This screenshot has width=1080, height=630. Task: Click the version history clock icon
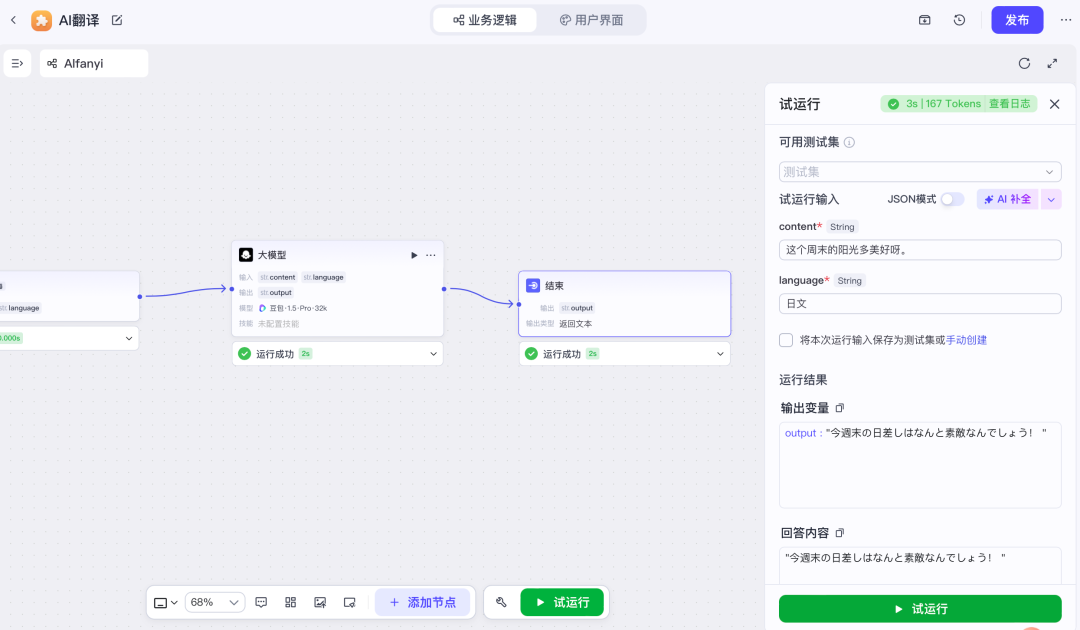coord(959,20)
